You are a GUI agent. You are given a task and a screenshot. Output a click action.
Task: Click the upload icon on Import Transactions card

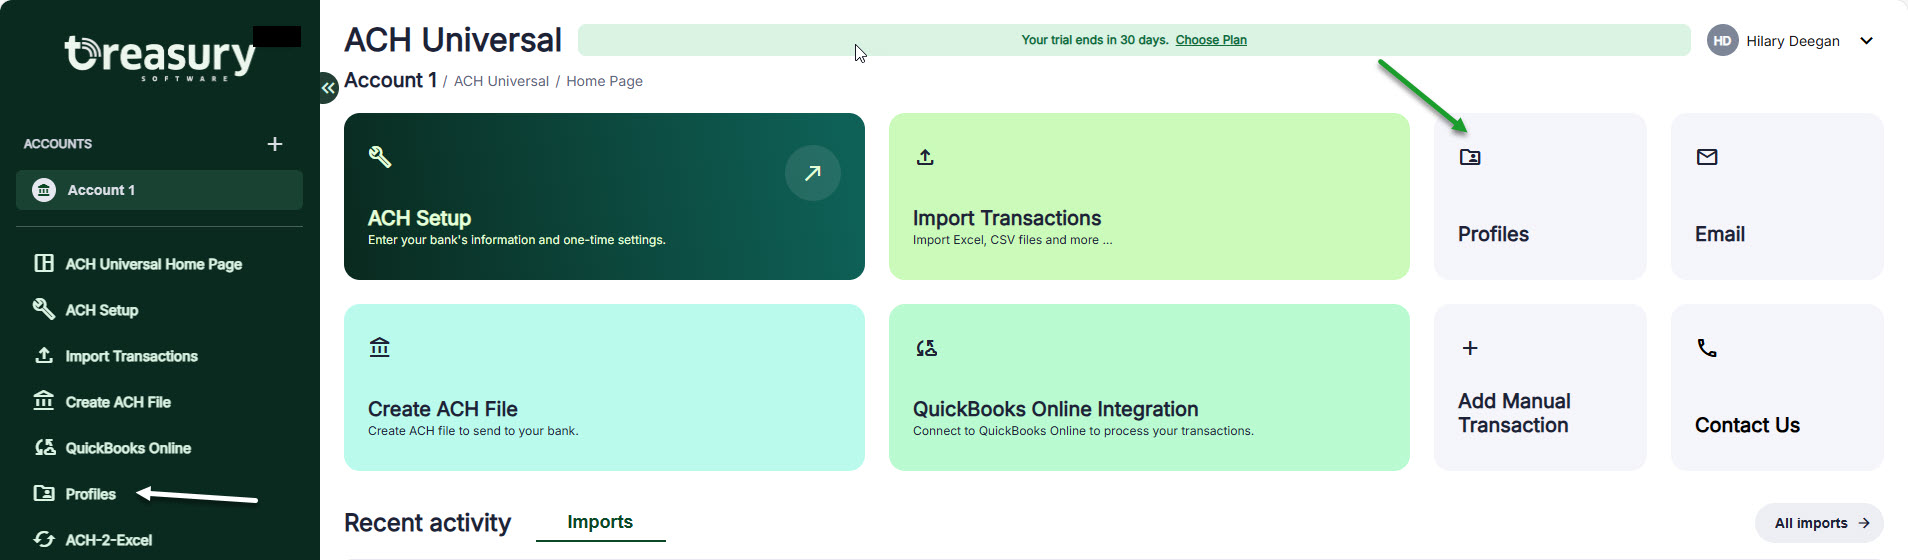pos(925,157)
